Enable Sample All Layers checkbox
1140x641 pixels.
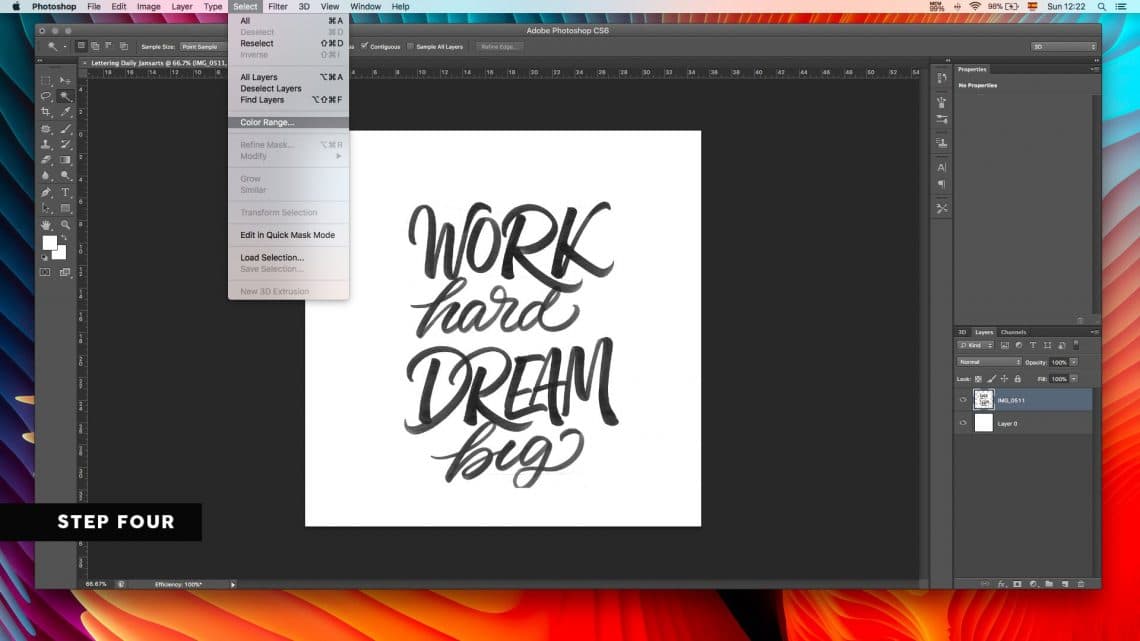coord(411,46)
